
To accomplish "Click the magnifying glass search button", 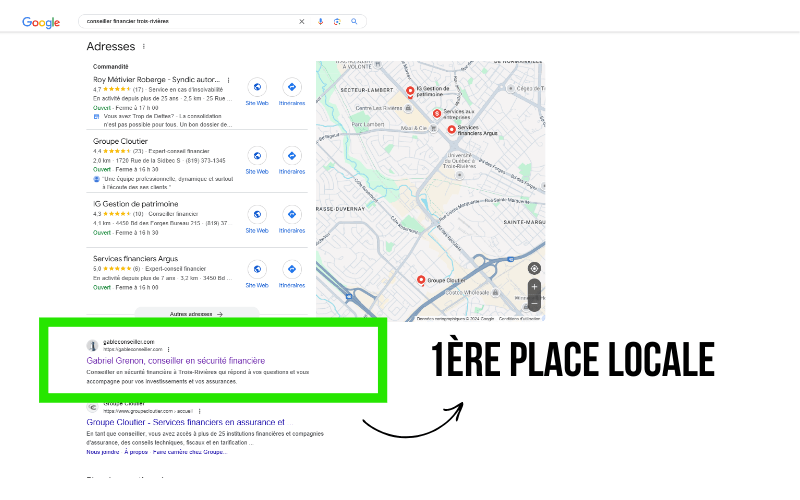I will [354, 21].
